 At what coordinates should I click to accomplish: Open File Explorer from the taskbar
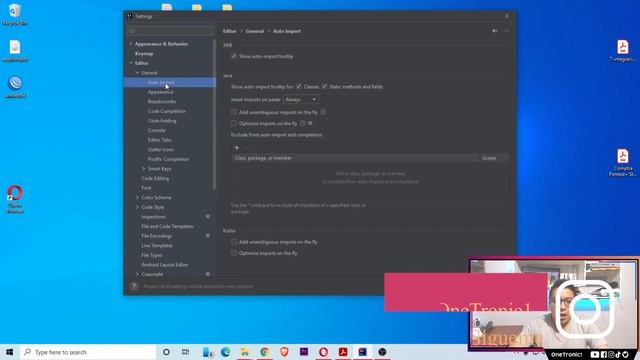[x=245, y=352]
